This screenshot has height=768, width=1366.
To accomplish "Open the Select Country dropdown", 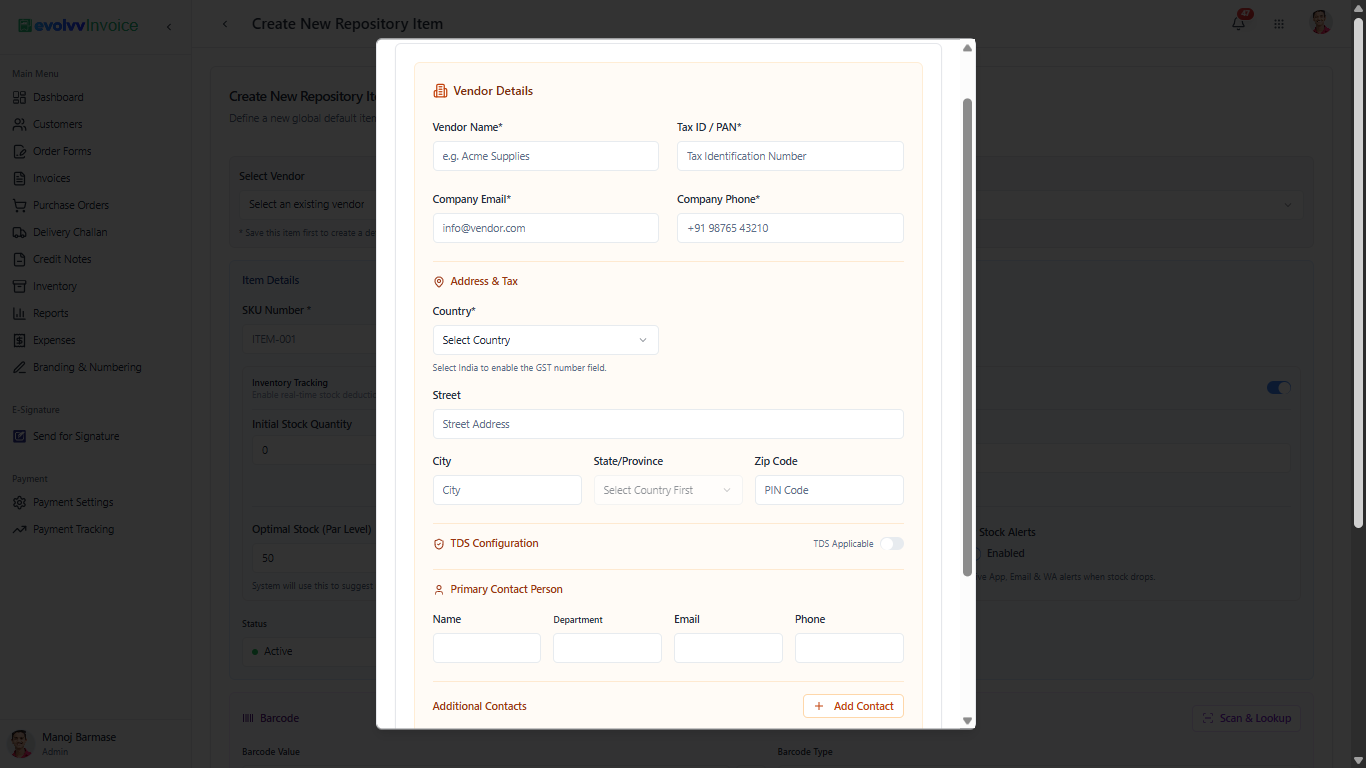I will tap(546, 340).
